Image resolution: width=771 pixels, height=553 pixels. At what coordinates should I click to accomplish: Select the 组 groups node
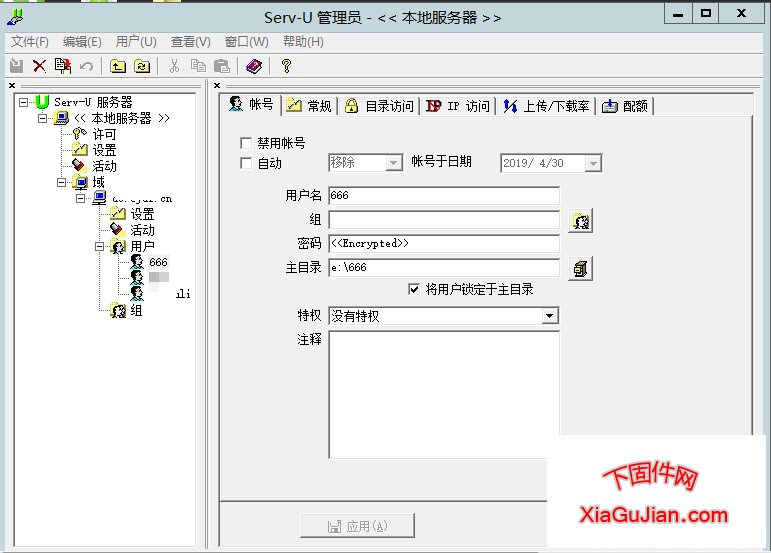(136, 310)
